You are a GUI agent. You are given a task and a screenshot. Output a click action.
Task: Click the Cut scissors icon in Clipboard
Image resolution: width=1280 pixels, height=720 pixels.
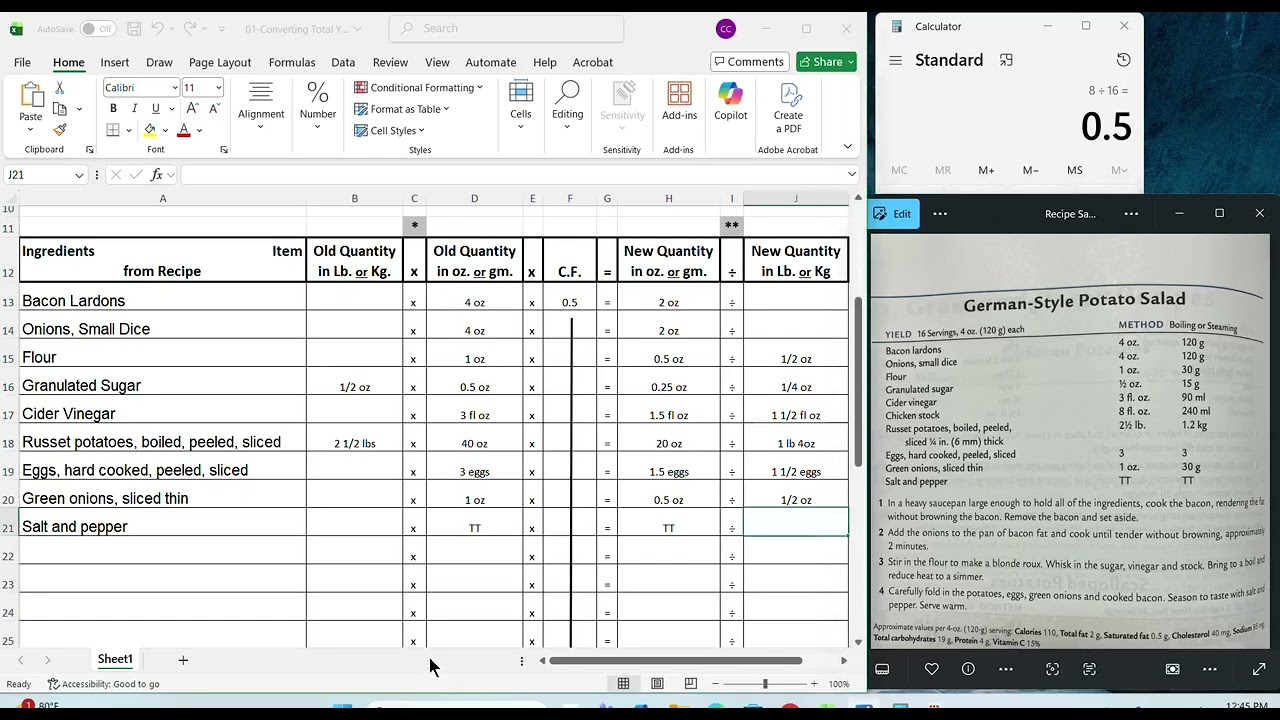tap(60, 88)
